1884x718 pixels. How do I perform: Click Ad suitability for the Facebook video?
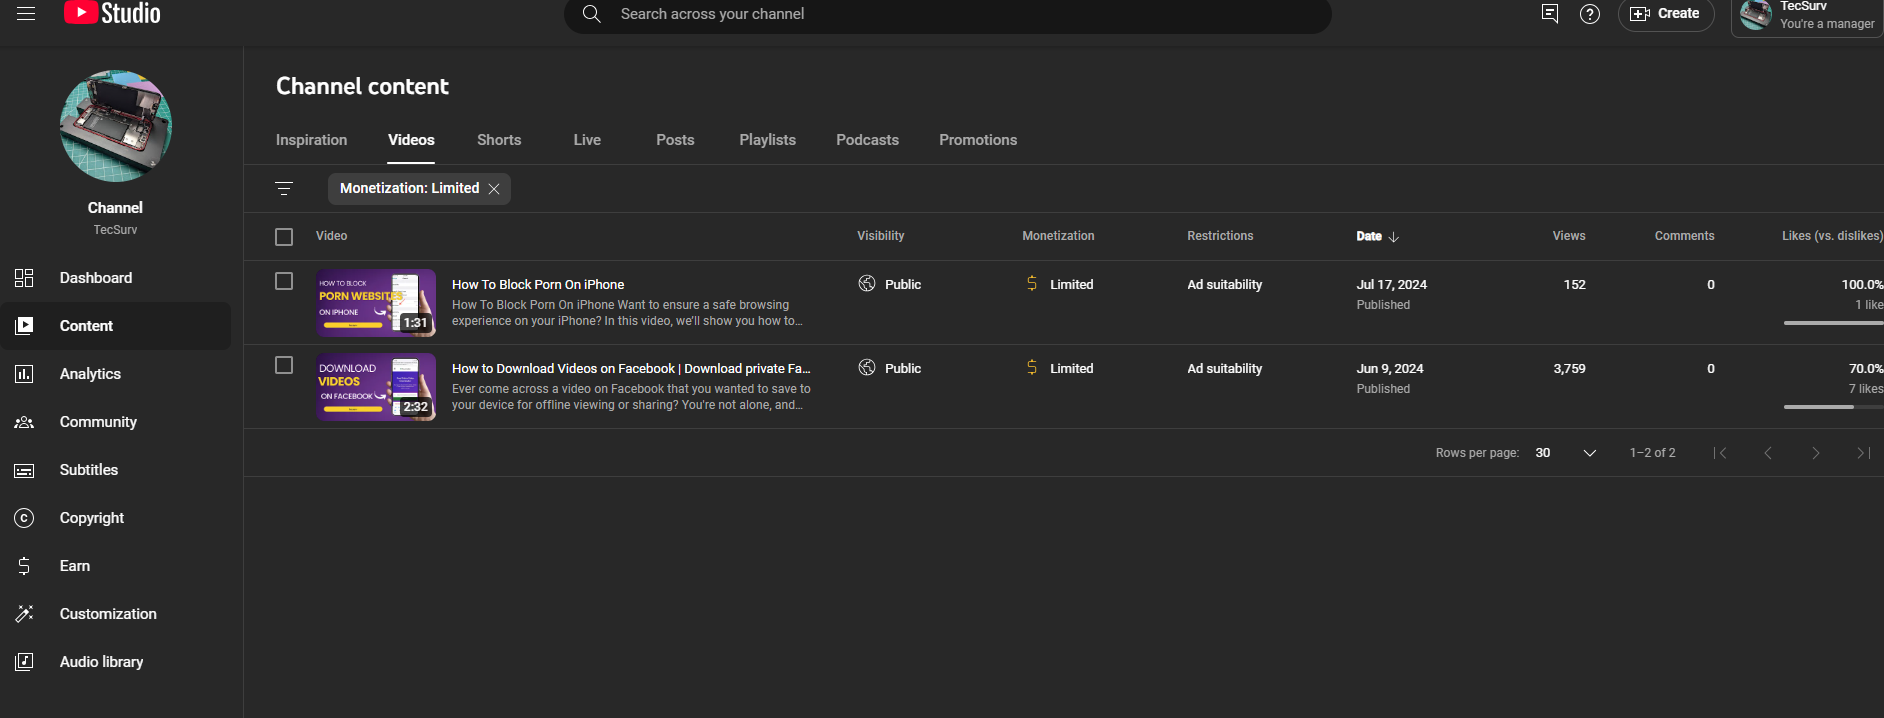(1225, 369)
